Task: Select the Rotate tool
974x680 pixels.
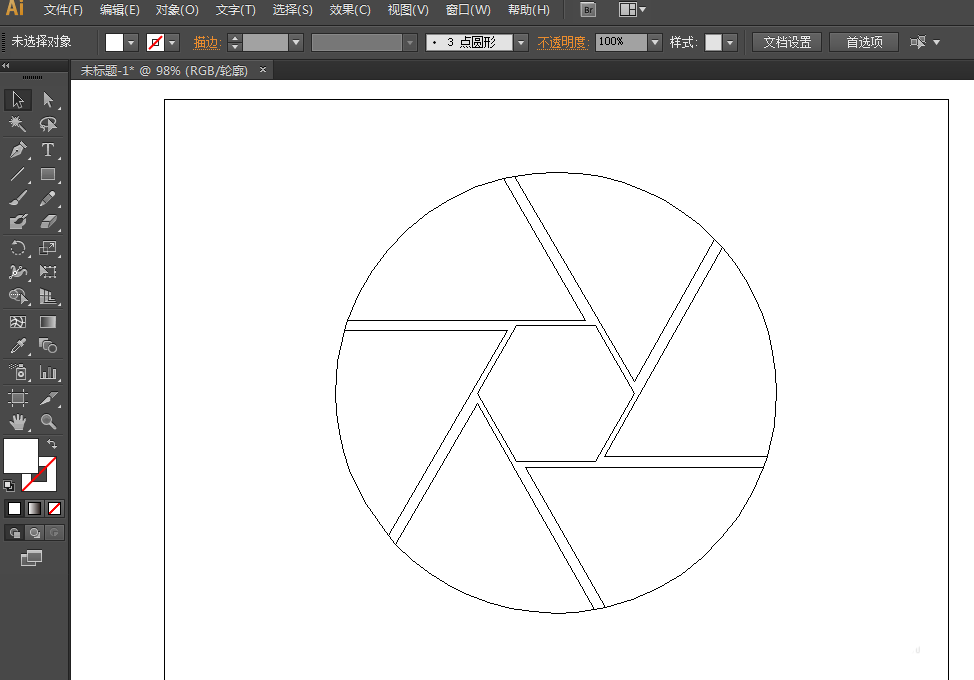Action: coord(17,248)
